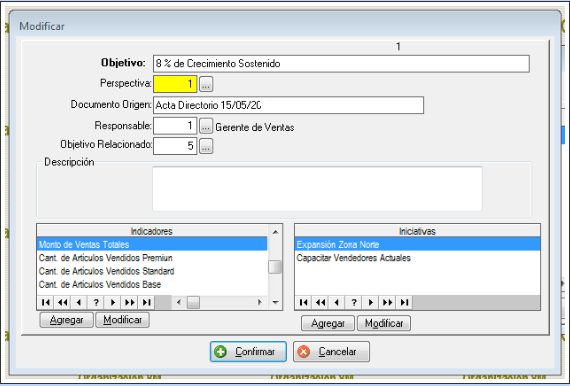570x386 pixels.
Task: Go to last record in Iniciativas navigator
Action: coord(404,302)
